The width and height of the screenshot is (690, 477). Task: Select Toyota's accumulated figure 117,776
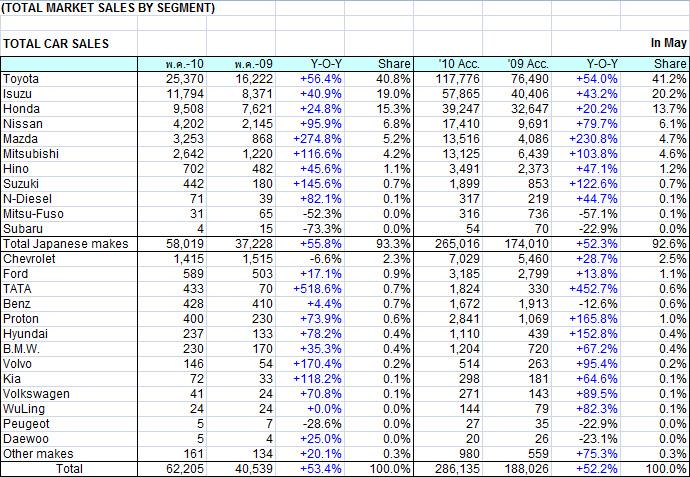464,78
